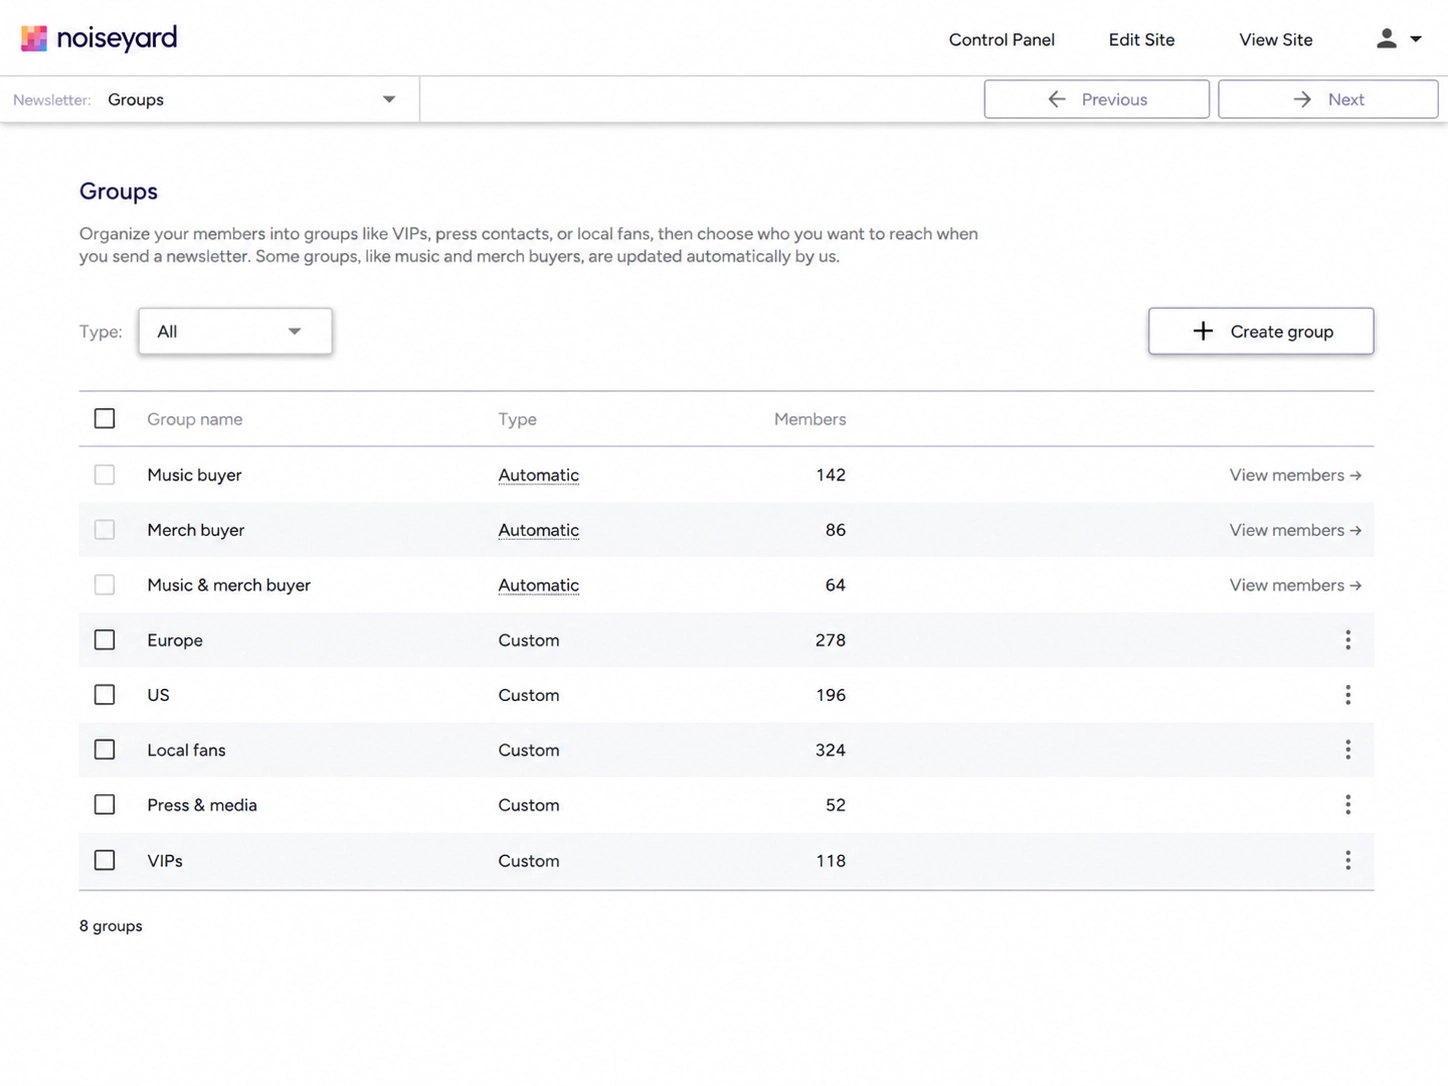1448x1086 pixels.
Task: Open options menu for Europe group
Action: tap(1348, 640)
